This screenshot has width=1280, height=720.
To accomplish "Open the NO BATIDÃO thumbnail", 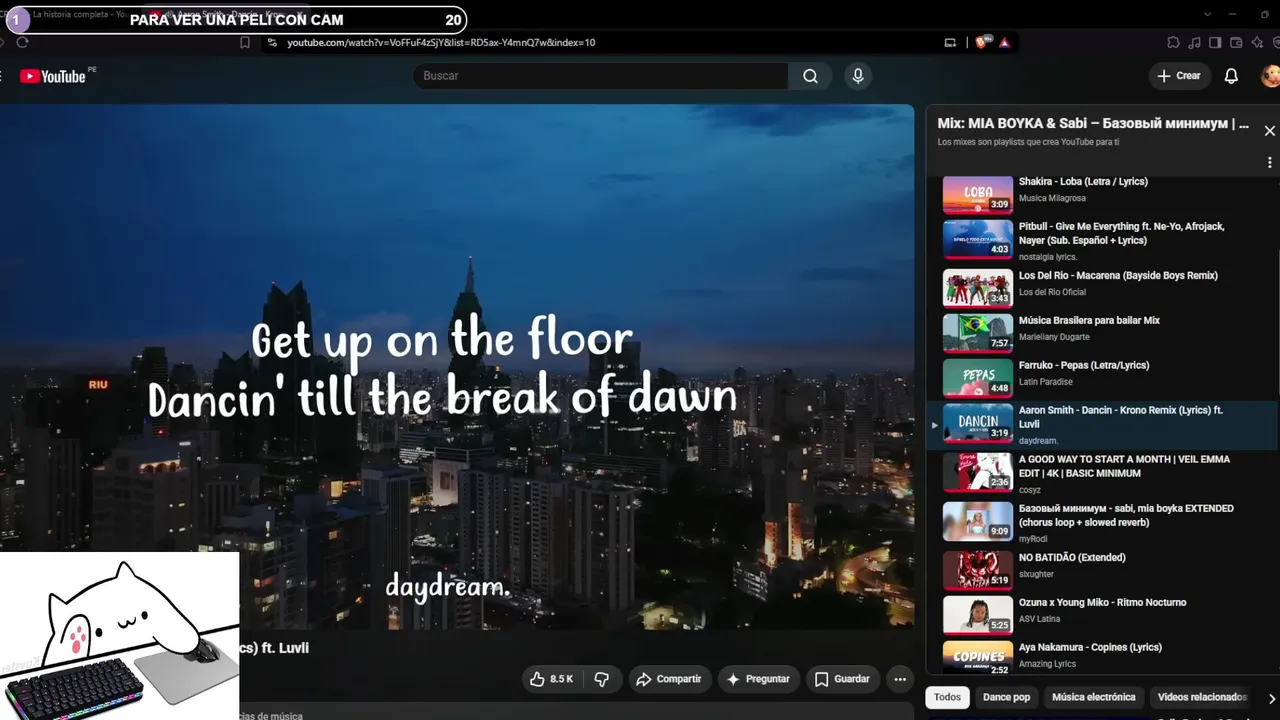I will pyautogui.click(x=978, y=570).
